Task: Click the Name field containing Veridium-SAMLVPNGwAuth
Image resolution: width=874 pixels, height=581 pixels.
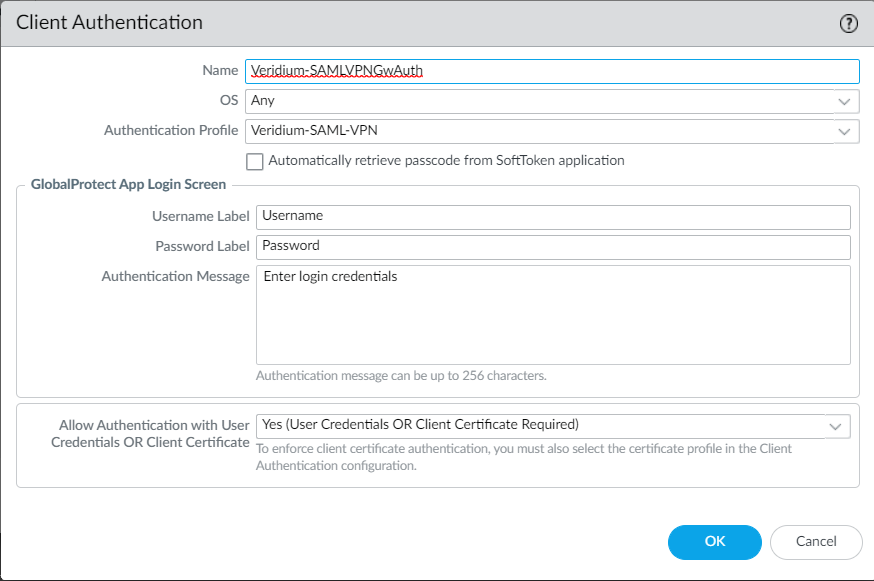Action: [551, 71]
